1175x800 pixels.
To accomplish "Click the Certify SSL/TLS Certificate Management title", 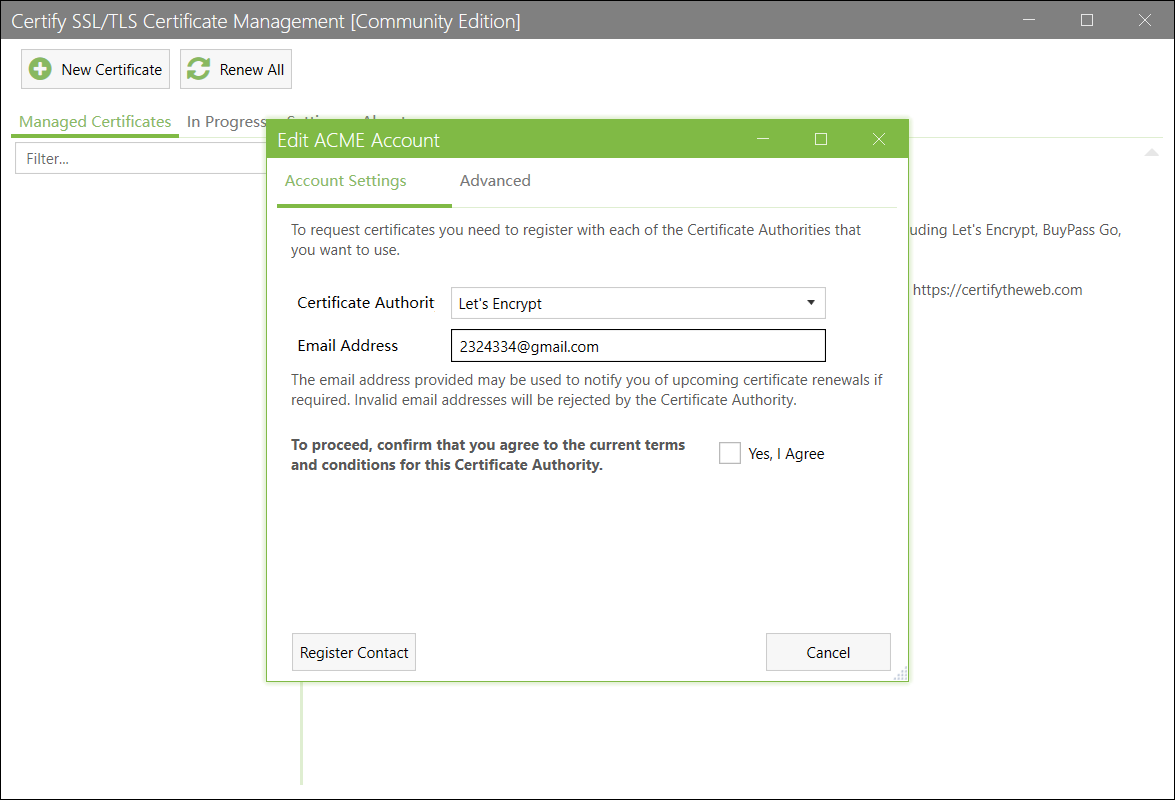I will [x=266, y=21].
